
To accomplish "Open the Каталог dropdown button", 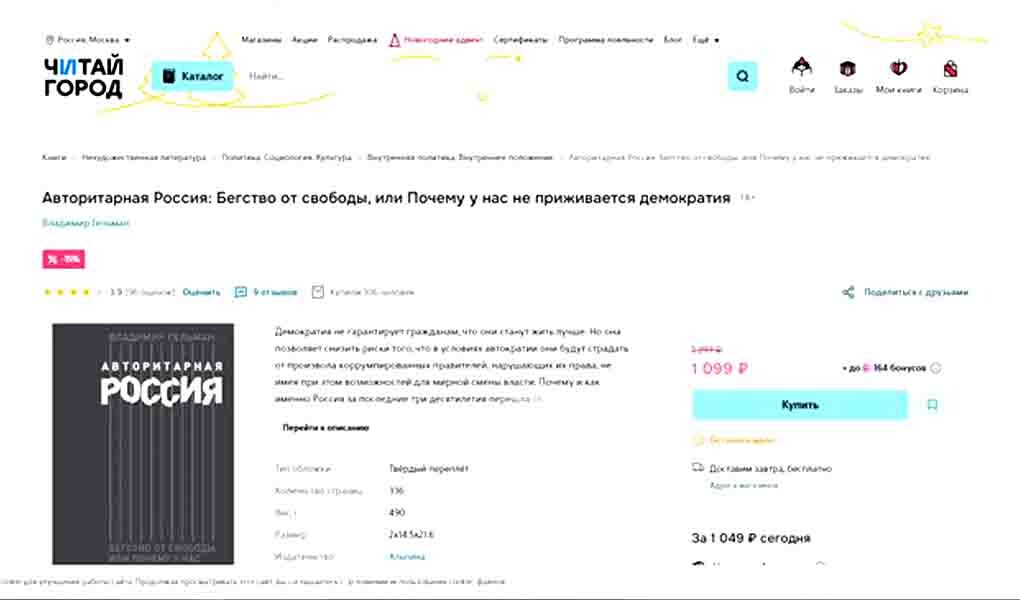I will (193, 75).
